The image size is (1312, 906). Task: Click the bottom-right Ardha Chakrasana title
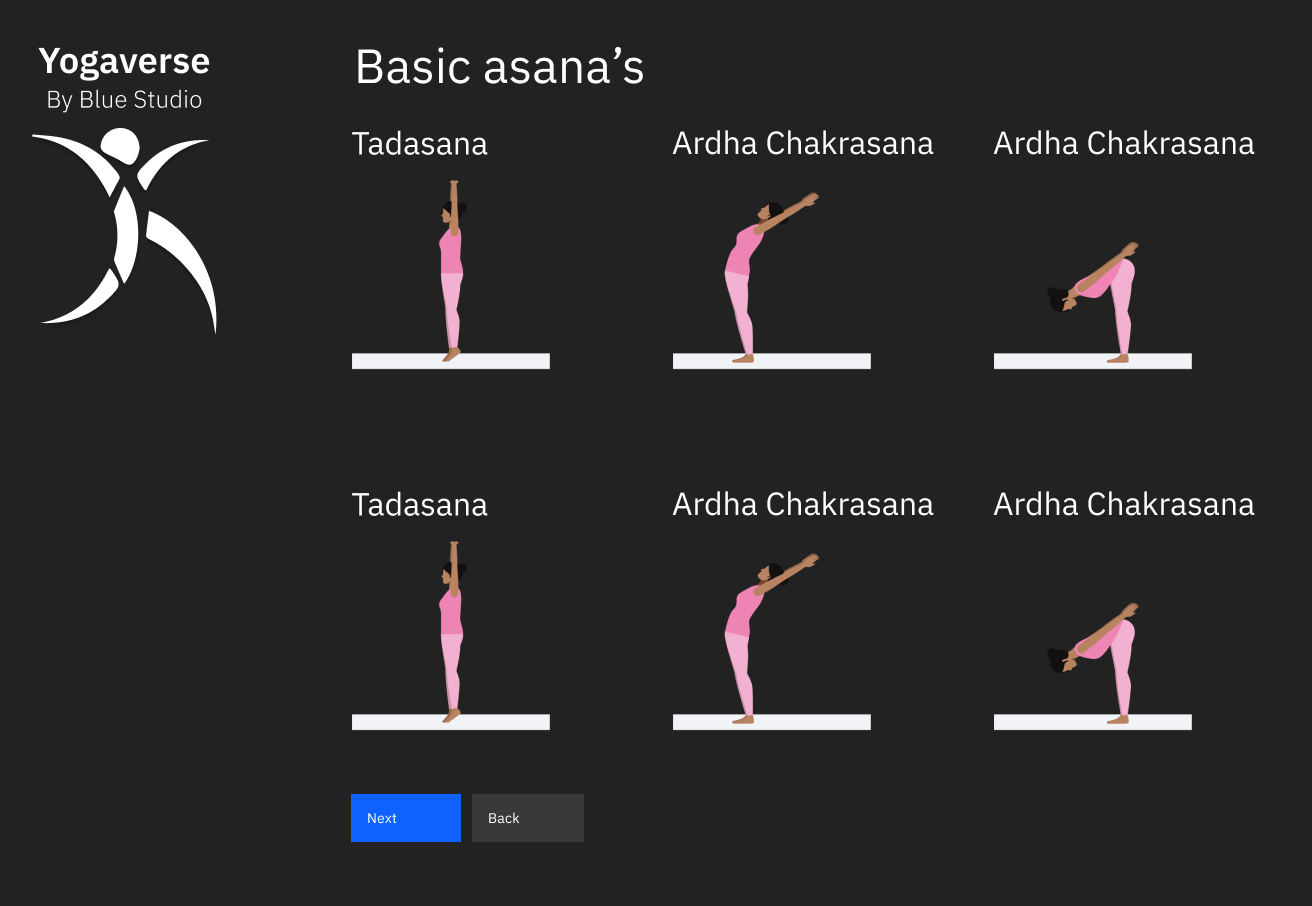pyautogui.click(x=1124, y=505)
